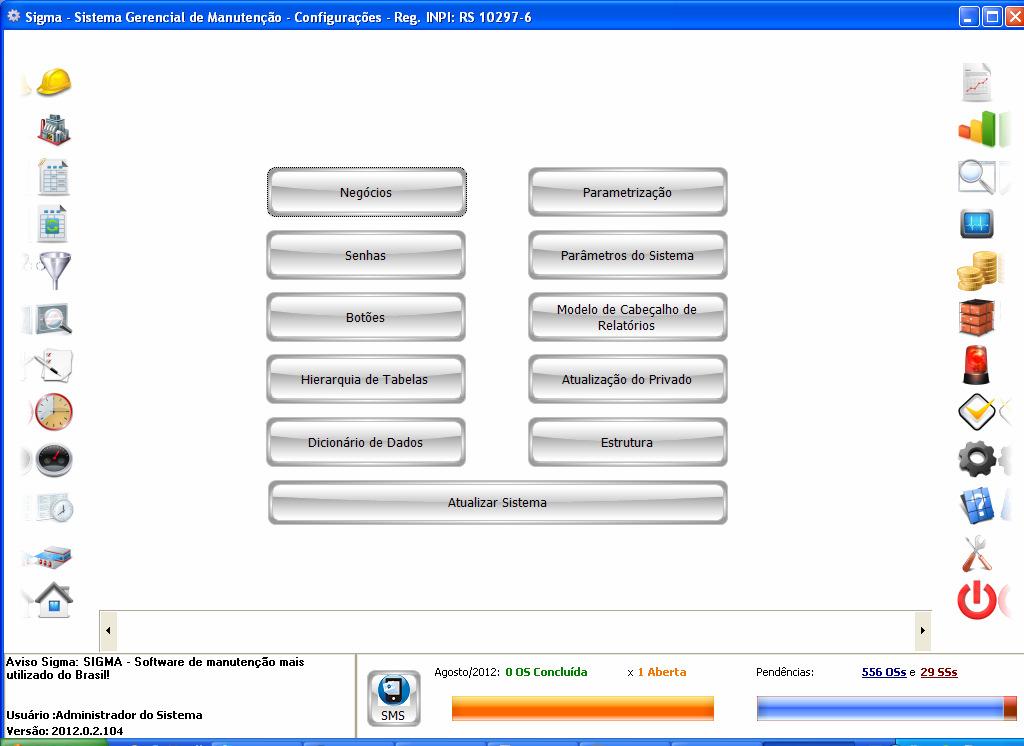The image size is (1024, 746).
Task: Open the line chart report icon
Action: [977, 82]
